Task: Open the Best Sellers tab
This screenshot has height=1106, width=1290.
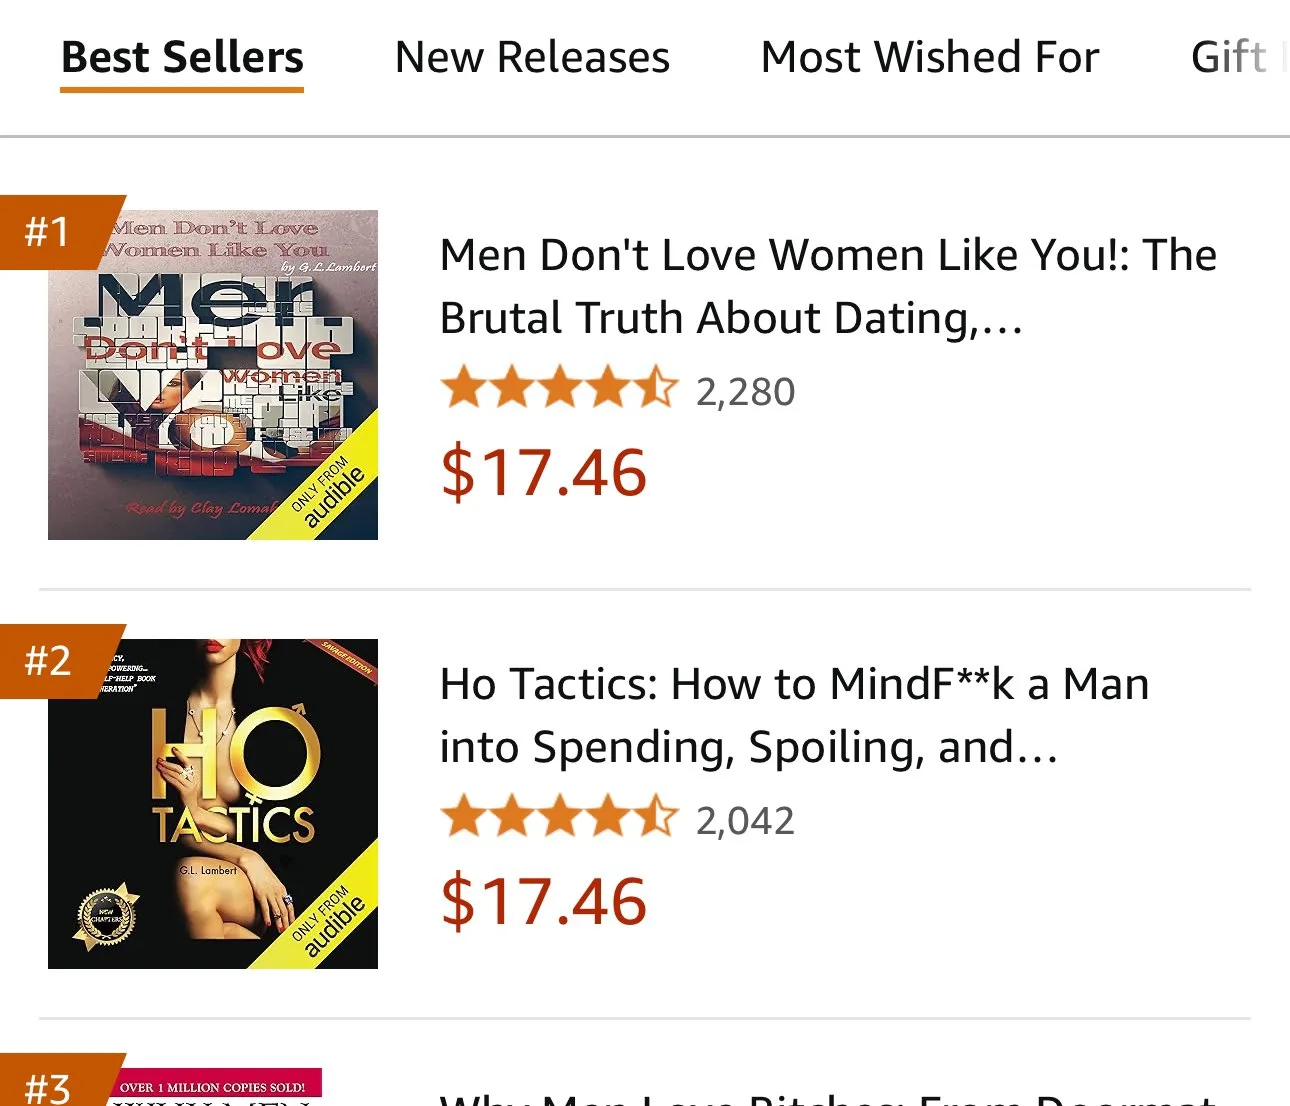Action: coord(182,58)
